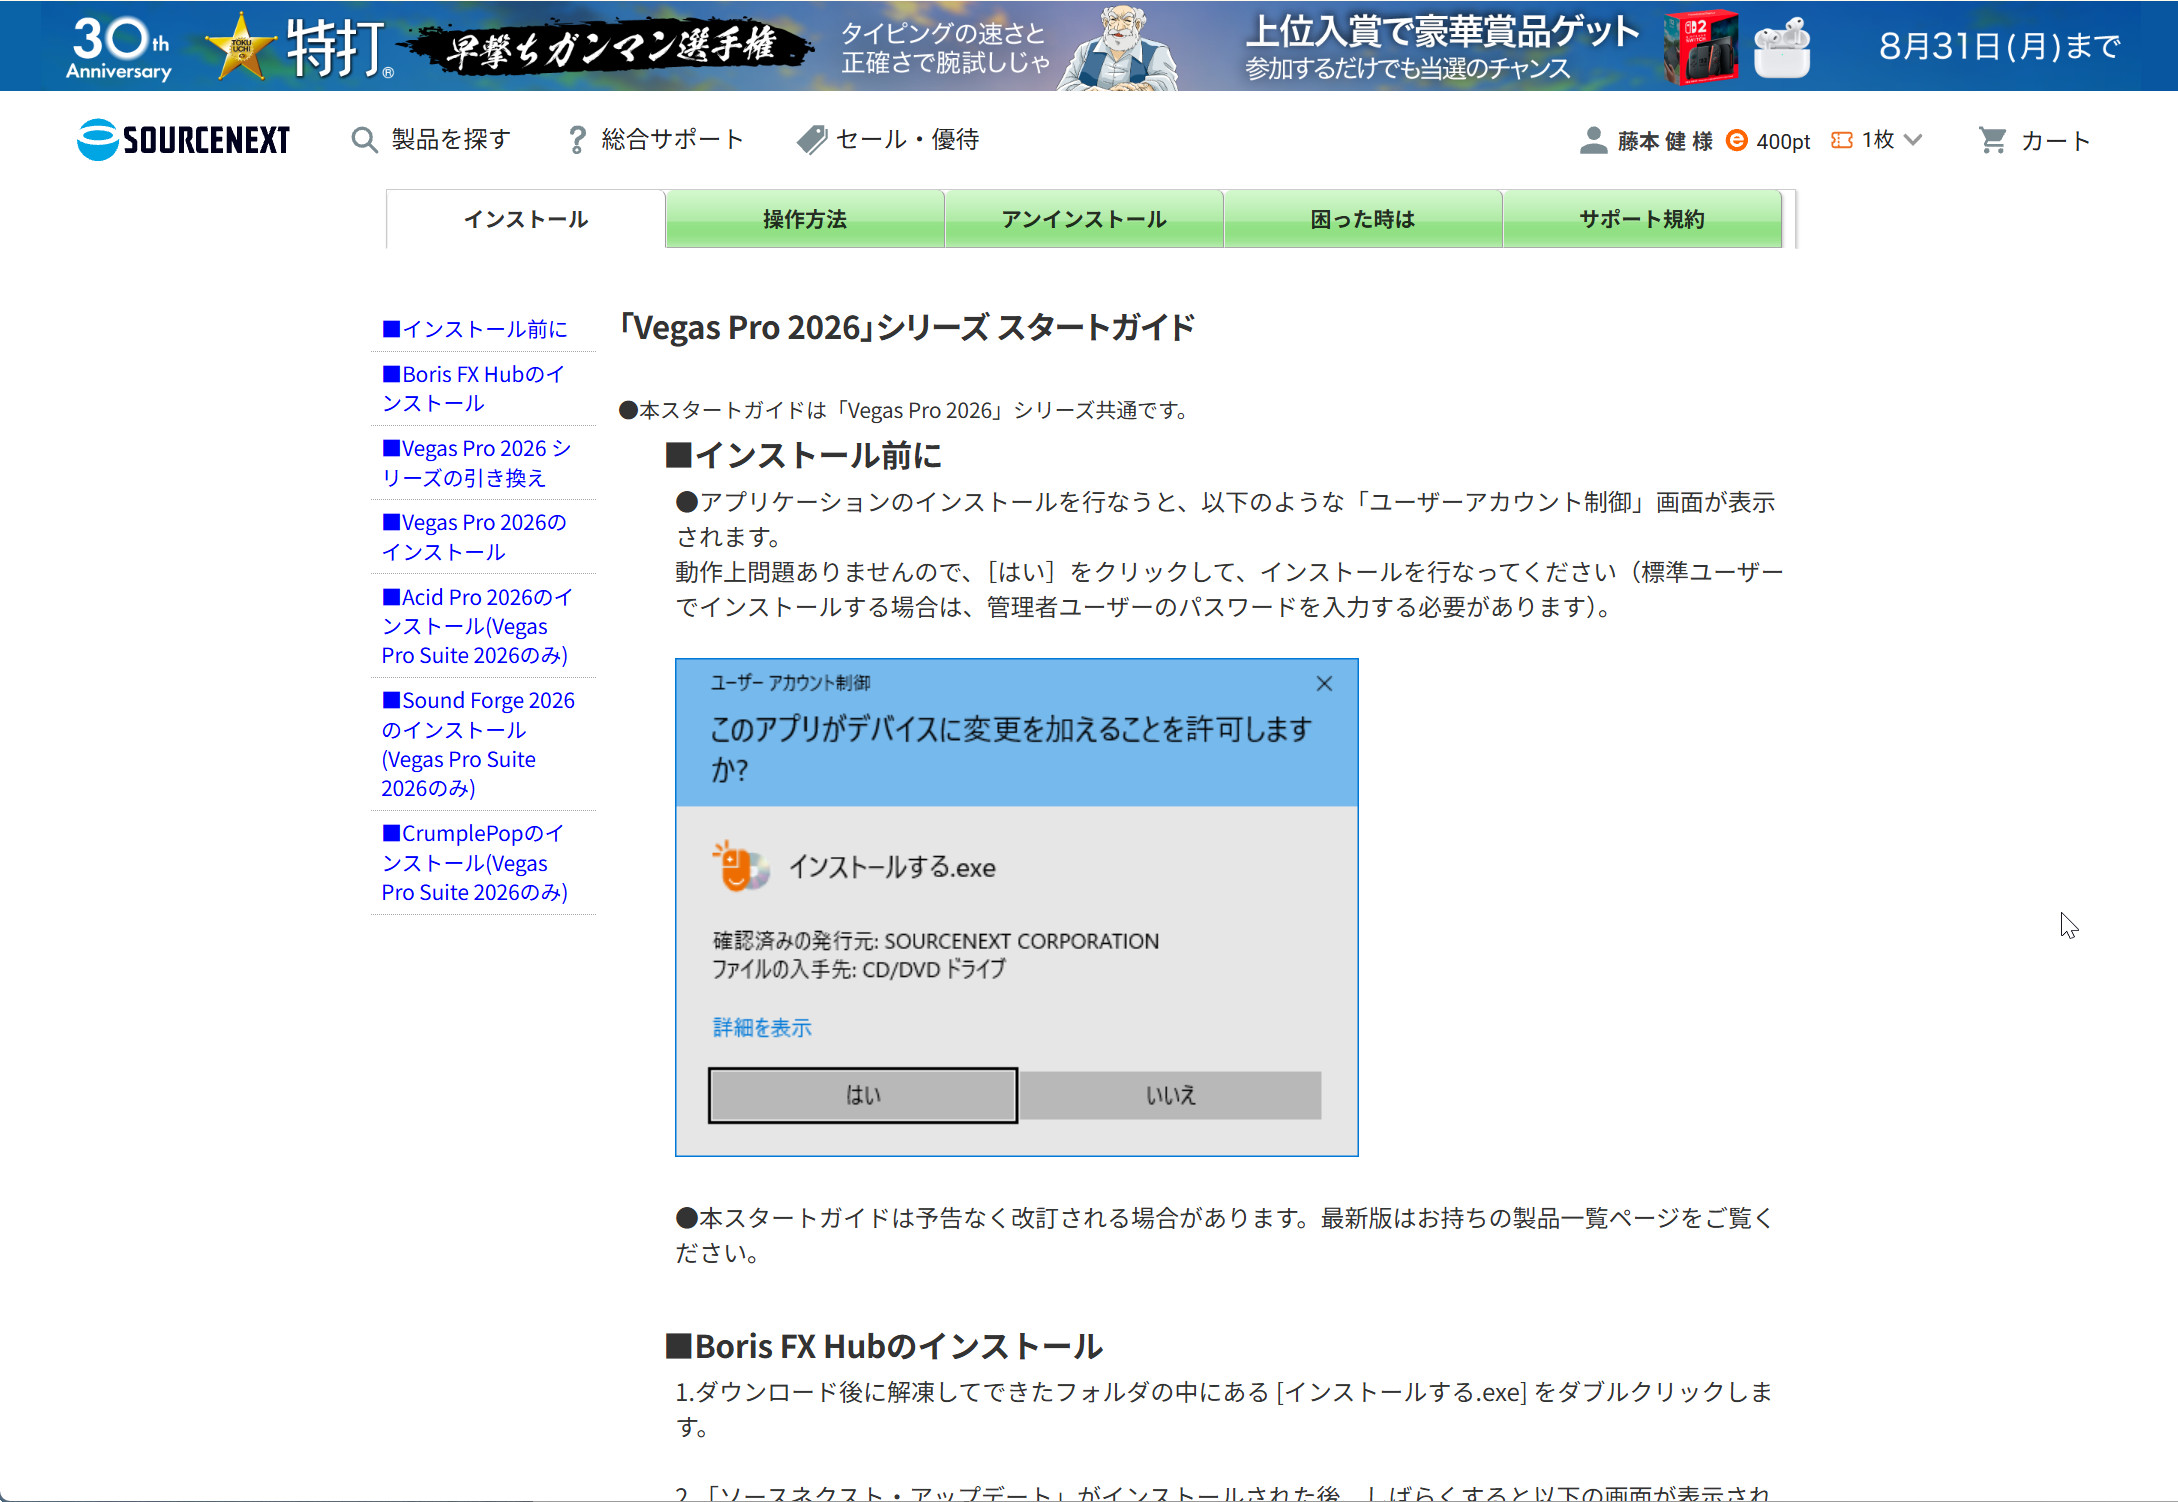Click the sale tag icon

811,140
